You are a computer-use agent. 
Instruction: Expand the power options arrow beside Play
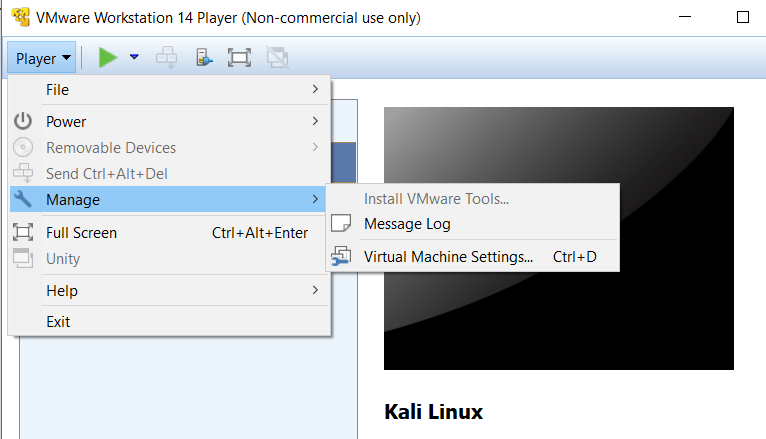[x=134, y=57]
